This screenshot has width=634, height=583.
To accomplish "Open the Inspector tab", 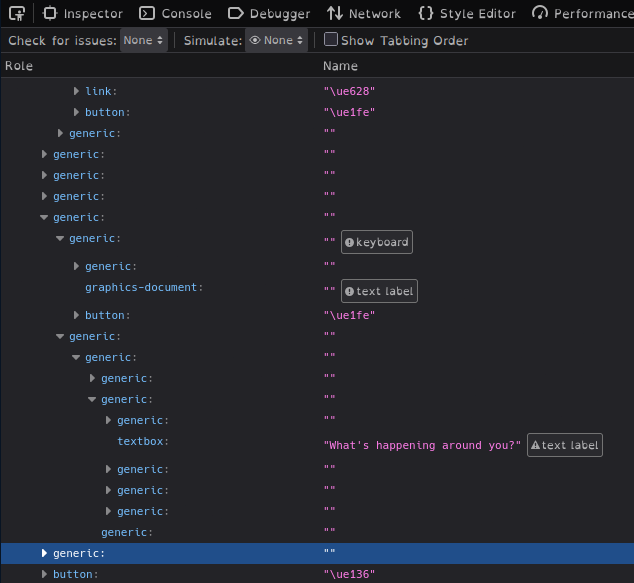I will [83, 13].
